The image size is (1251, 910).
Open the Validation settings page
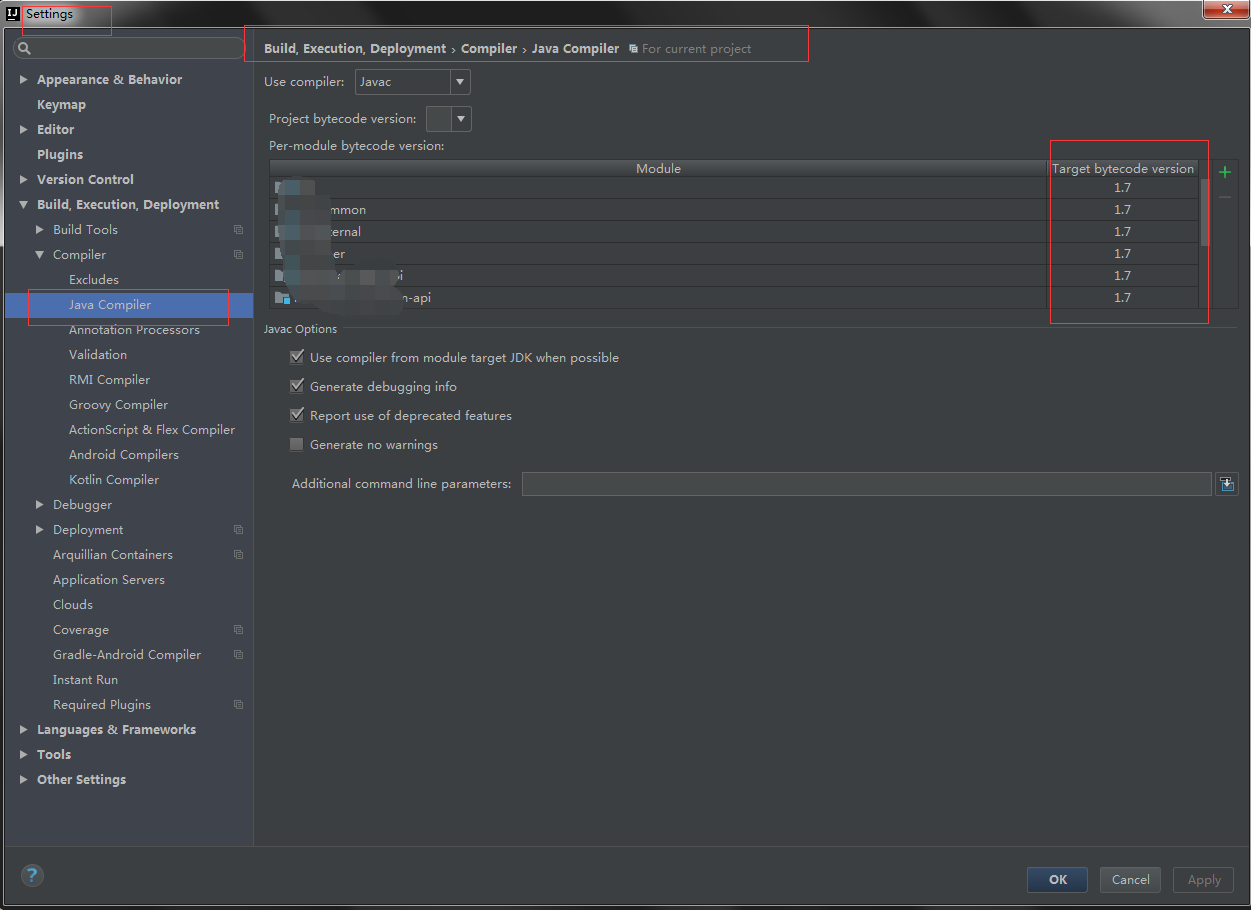click(98, 355)
